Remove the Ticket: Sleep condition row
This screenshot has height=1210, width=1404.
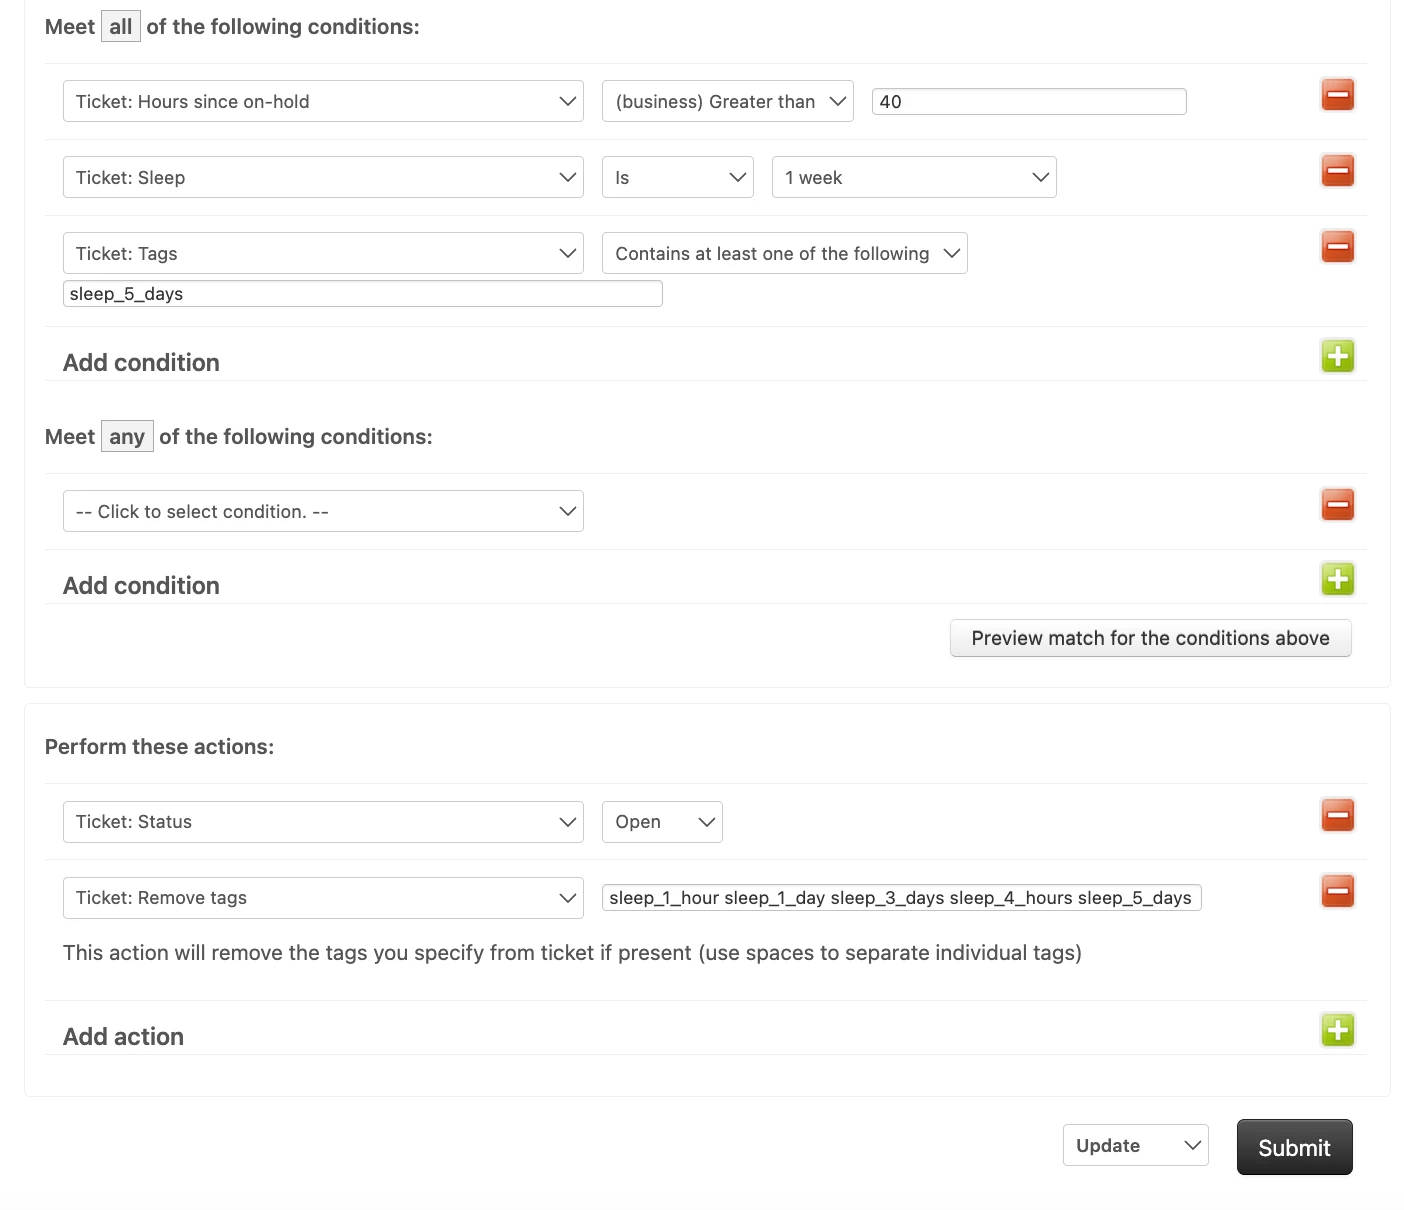(x=1337, y=171)
